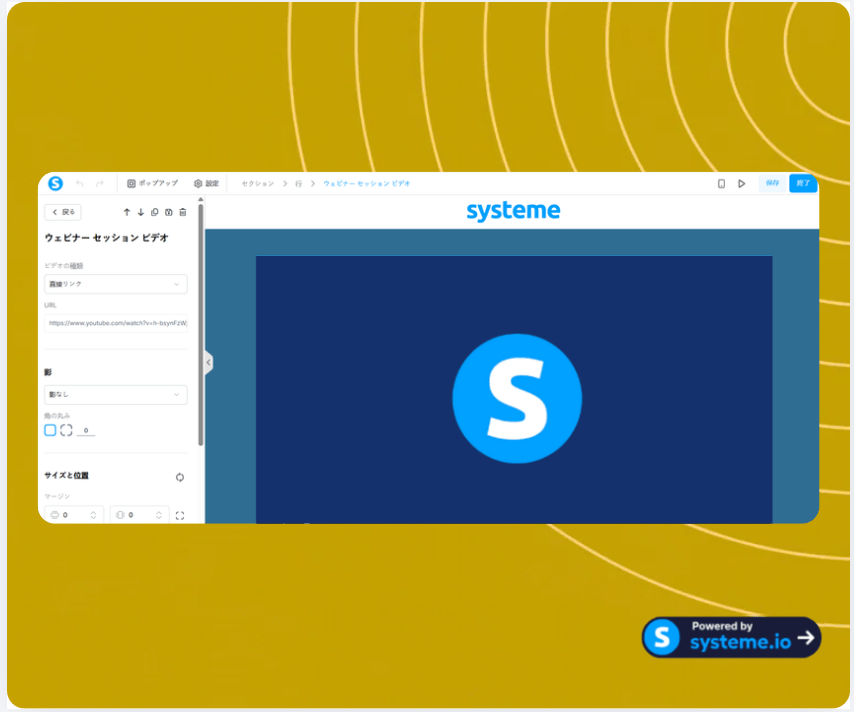Duplicate the webinar video element
Screen dimensions: 854x712
tap(155, 212)
